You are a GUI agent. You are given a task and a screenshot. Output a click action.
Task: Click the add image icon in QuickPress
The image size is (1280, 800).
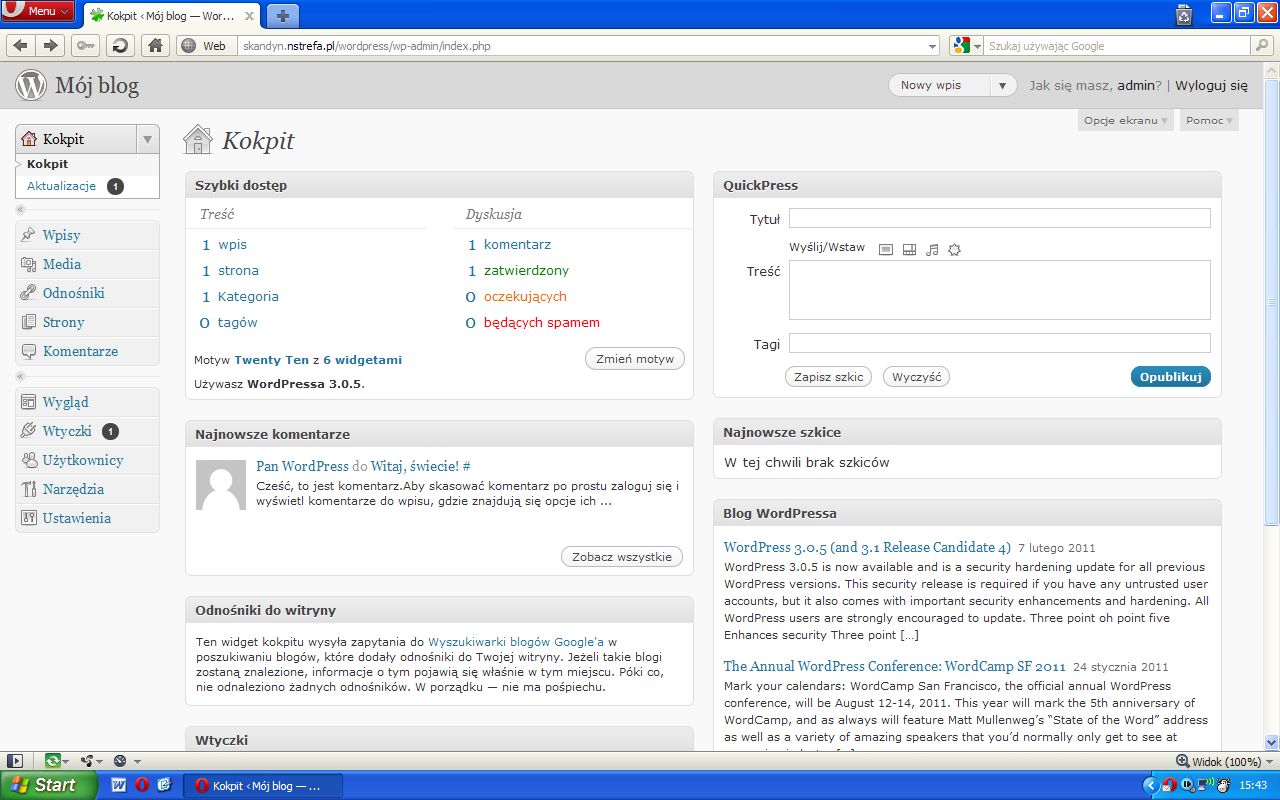(x=886, y=250)
